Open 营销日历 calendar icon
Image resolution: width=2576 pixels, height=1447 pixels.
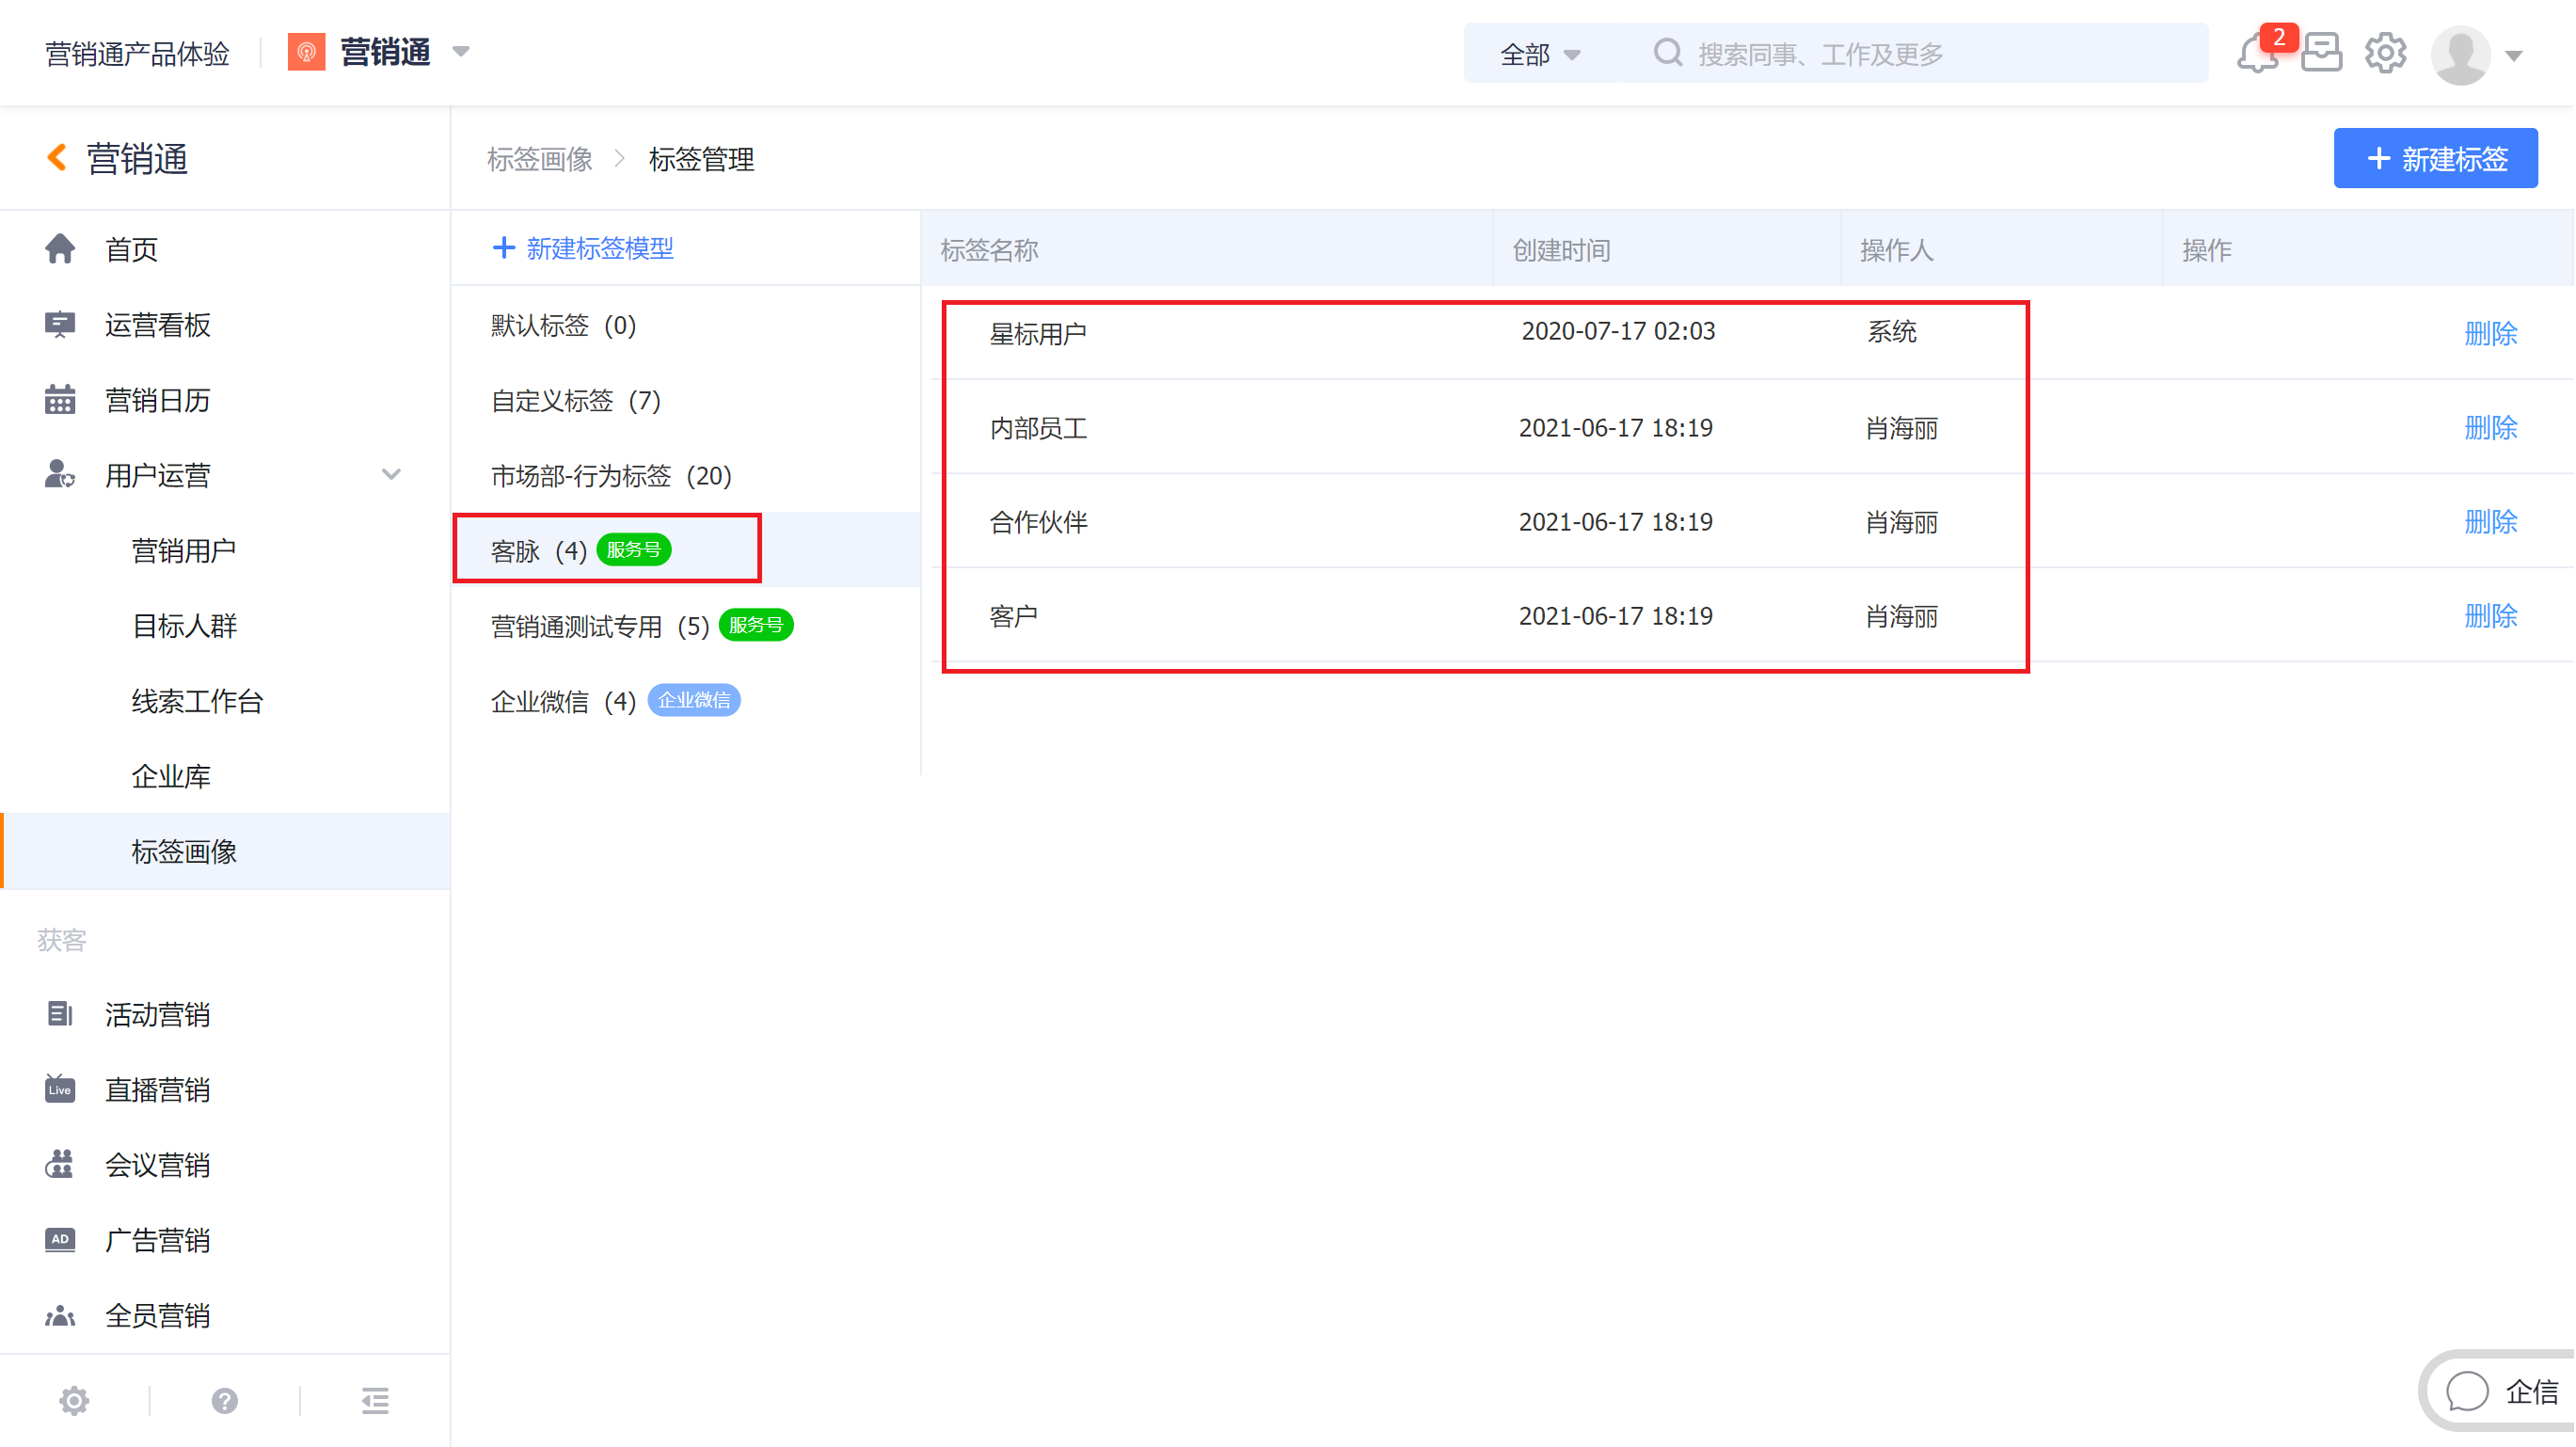tap(60, 400)
